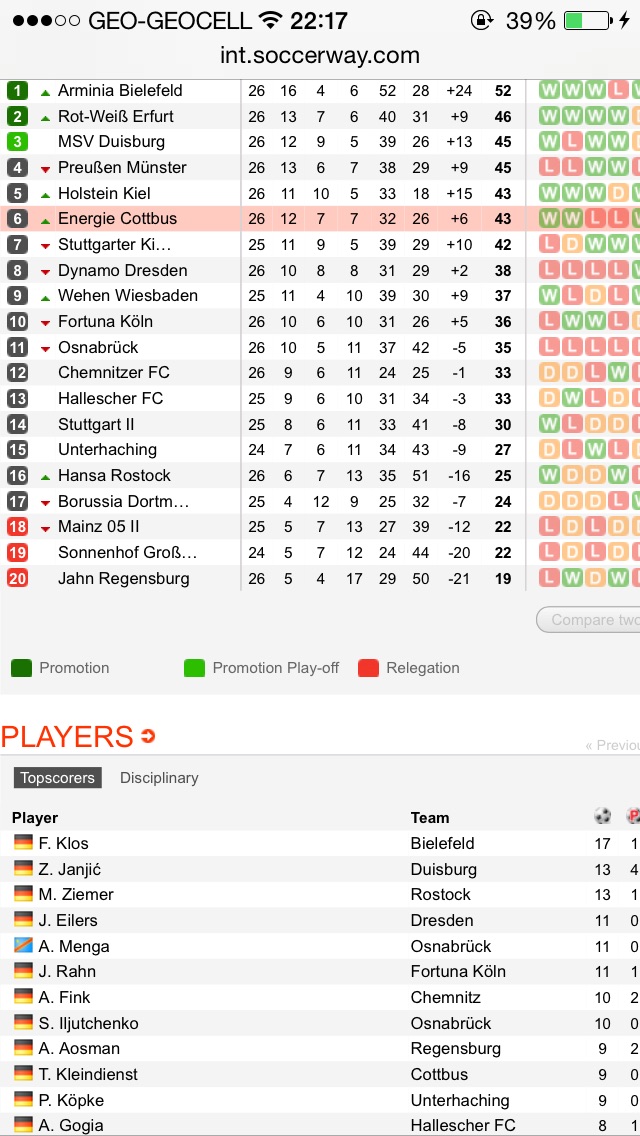
Task: Click the red down arrow beside Preußen Münster
Action: 45,168
